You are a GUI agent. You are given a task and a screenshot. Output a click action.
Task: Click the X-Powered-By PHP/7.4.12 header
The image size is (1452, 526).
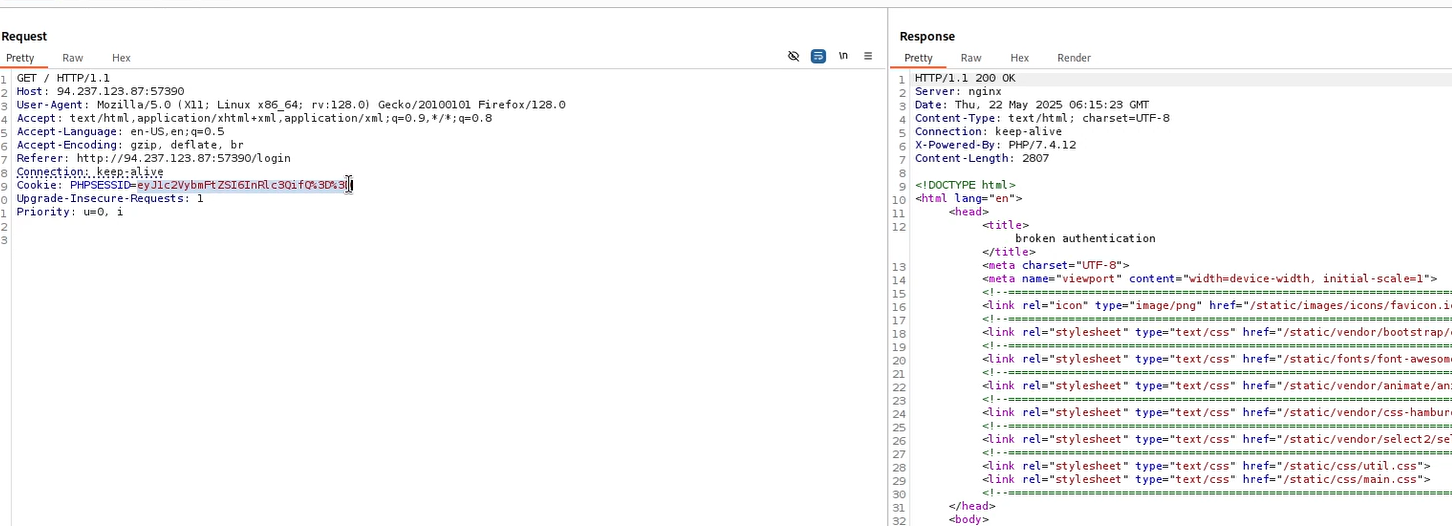point(995,144)
